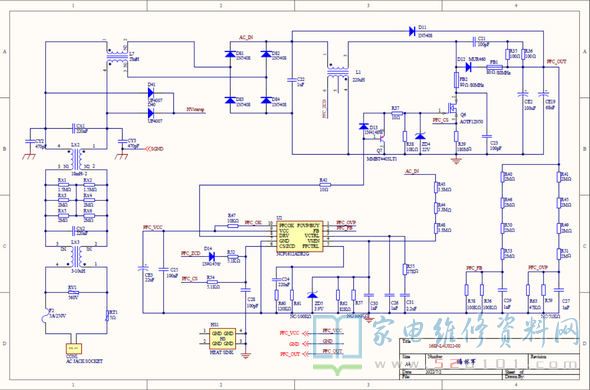The image size is (590, 390).
Task: Select the D81 bridge rectifier diode
Action: click(x=230, y=54)
